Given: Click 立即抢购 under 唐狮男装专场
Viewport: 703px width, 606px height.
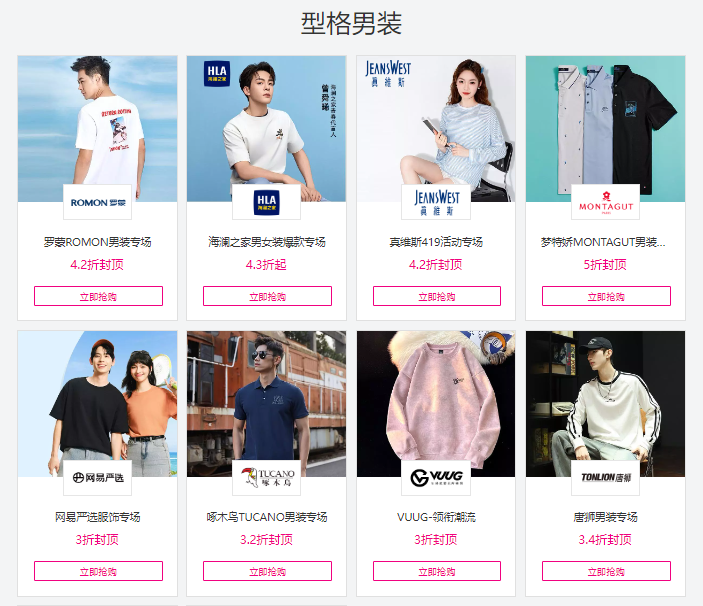Looking at the screenshot, I should 606,571.
